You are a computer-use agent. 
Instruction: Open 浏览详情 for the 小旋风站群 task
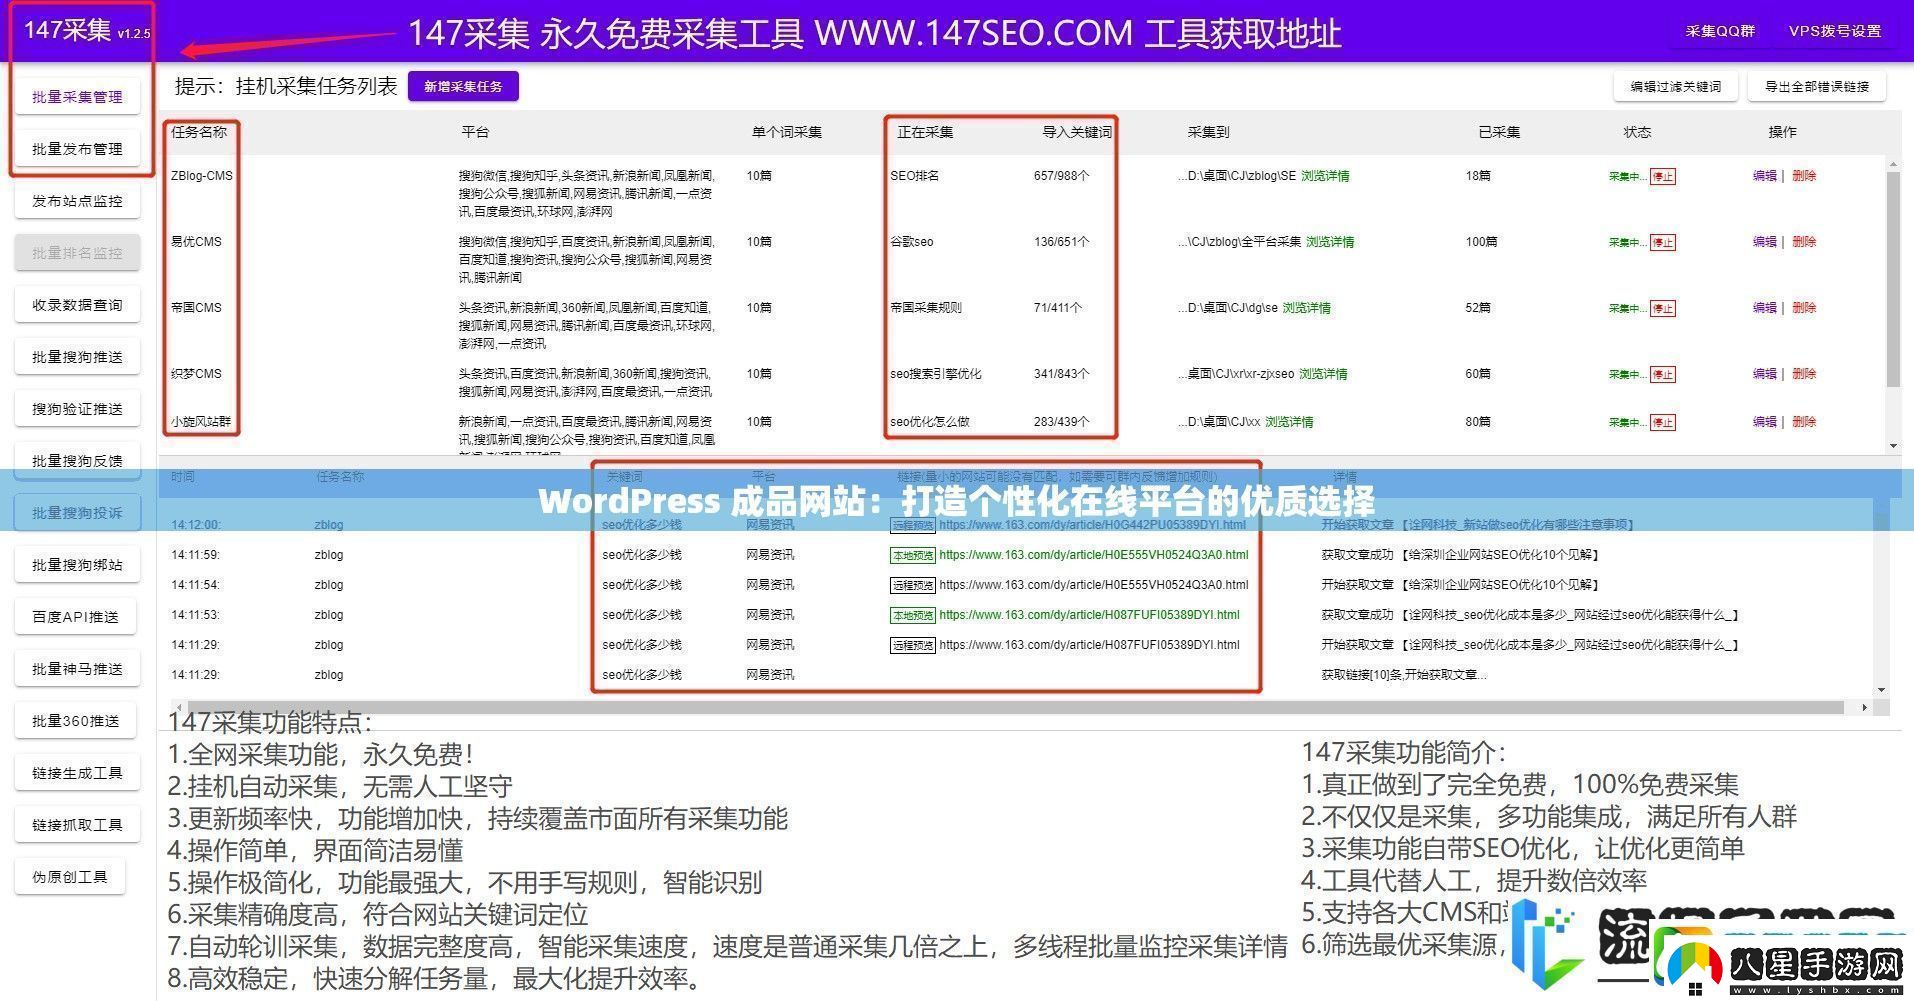pyautogui.click(x=1289, y=422)
